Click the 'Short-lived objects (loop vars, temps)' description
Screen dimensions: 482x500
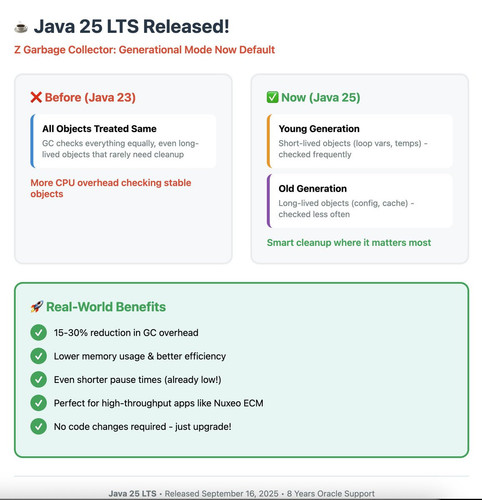point(353,149)
